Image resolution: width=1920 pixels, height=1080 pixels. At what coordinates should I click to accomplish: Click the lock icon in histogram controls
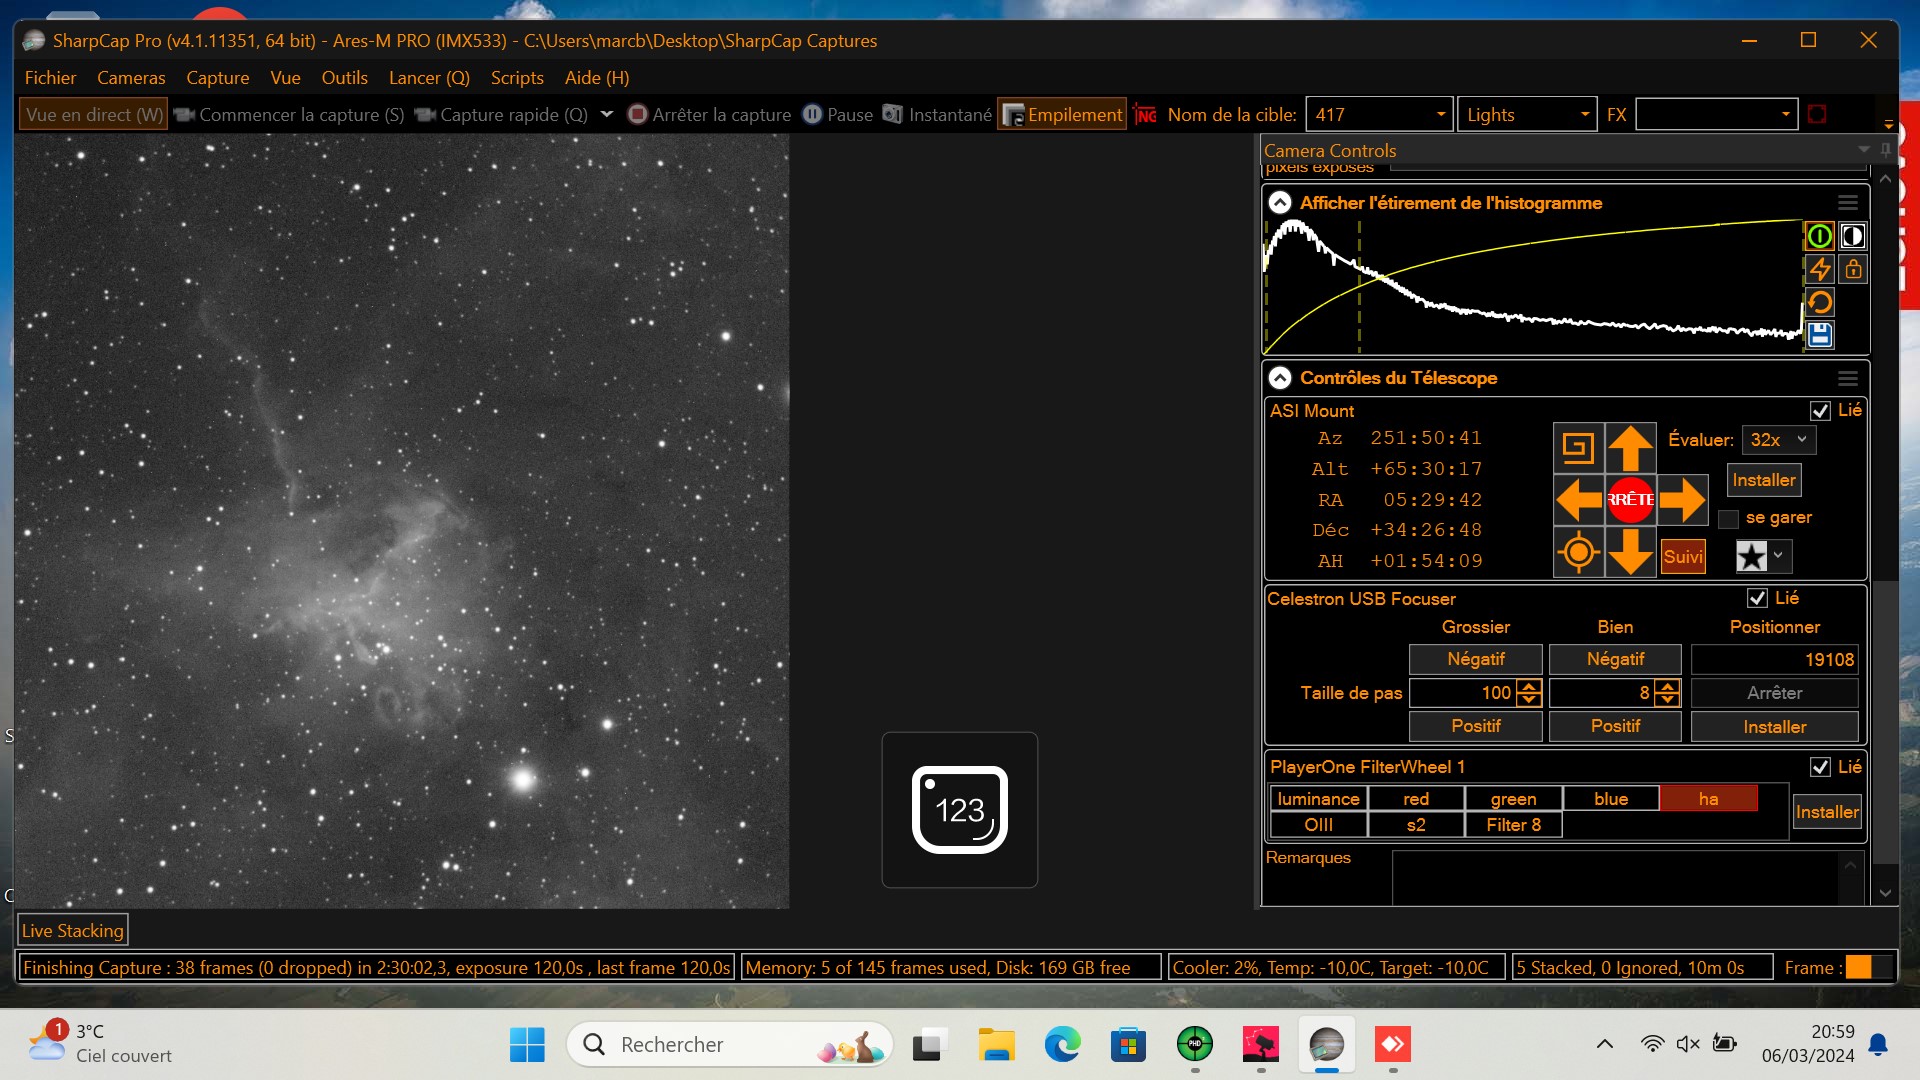(1853, 269)
